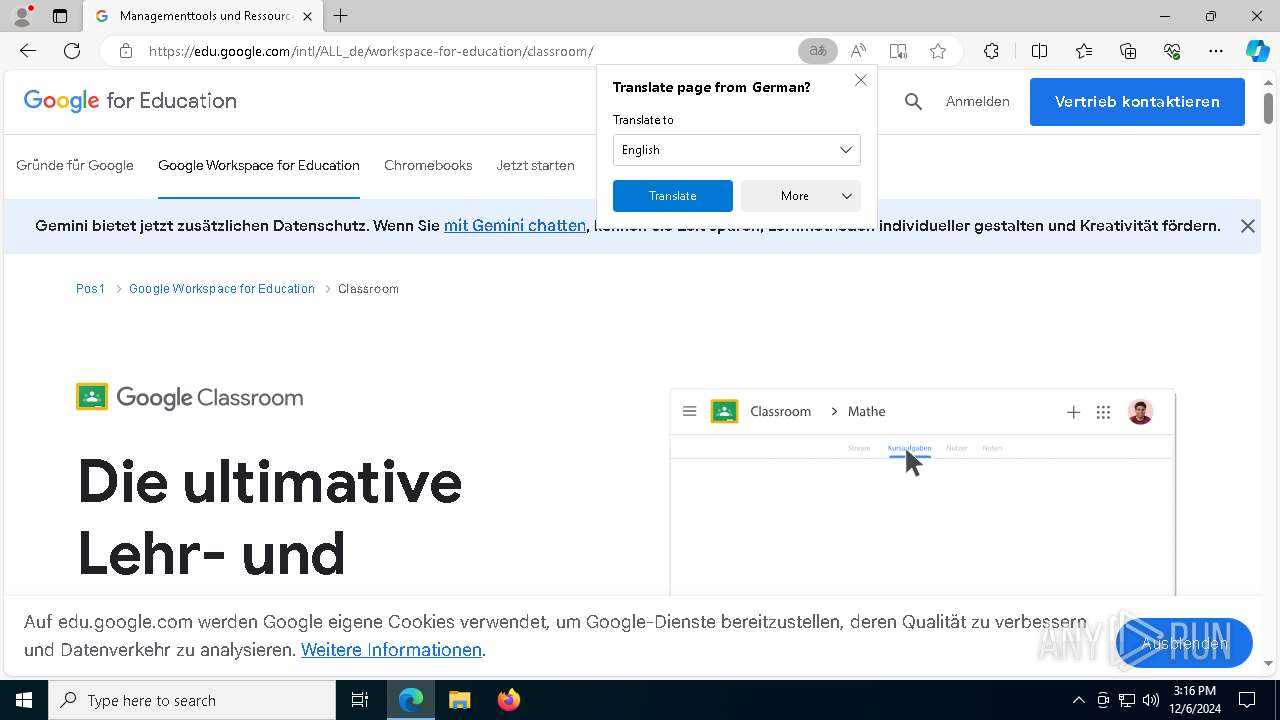Click the browser back arrow

28,51
